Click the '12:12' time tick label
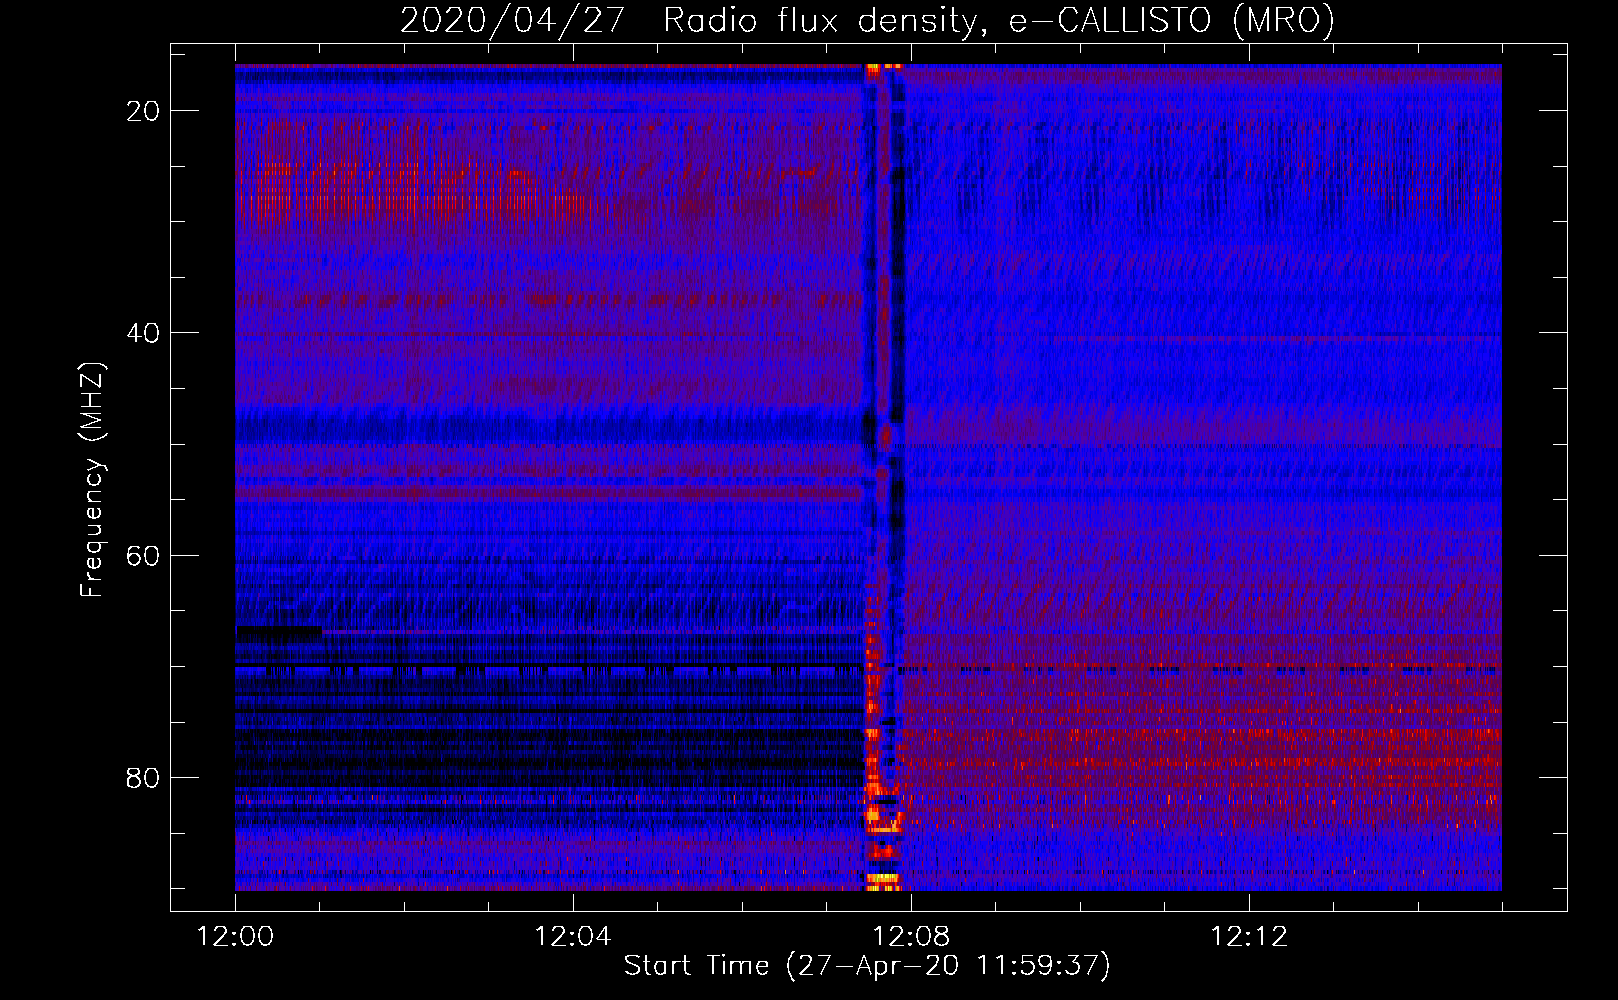Viewport: 1618px width, 1000px height. click(x=1249, y=937)
